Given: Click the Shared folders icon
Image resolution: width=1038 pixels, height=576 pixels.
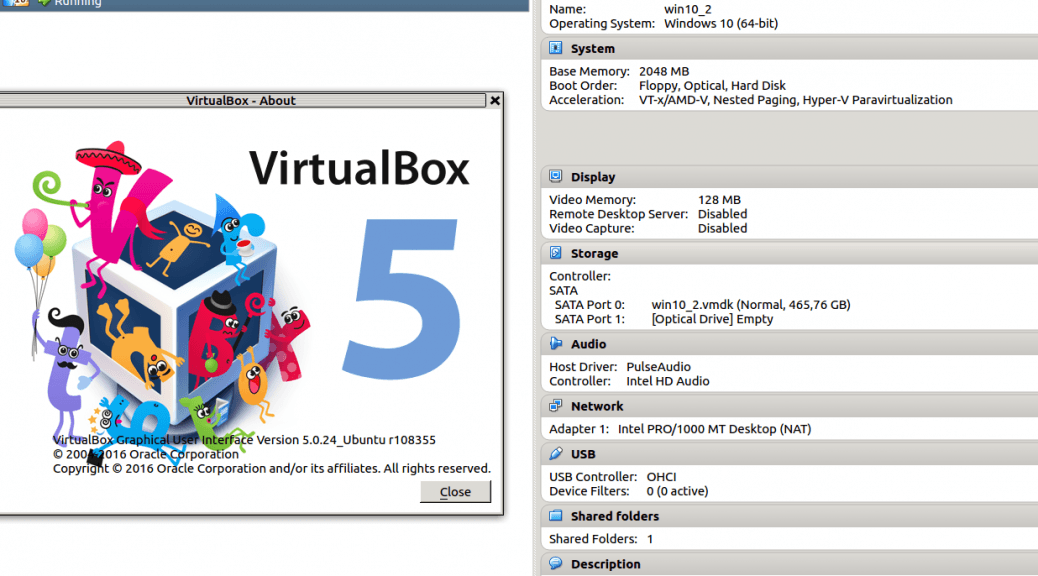Looking at the screenshot, I should [x=555, y=515].
